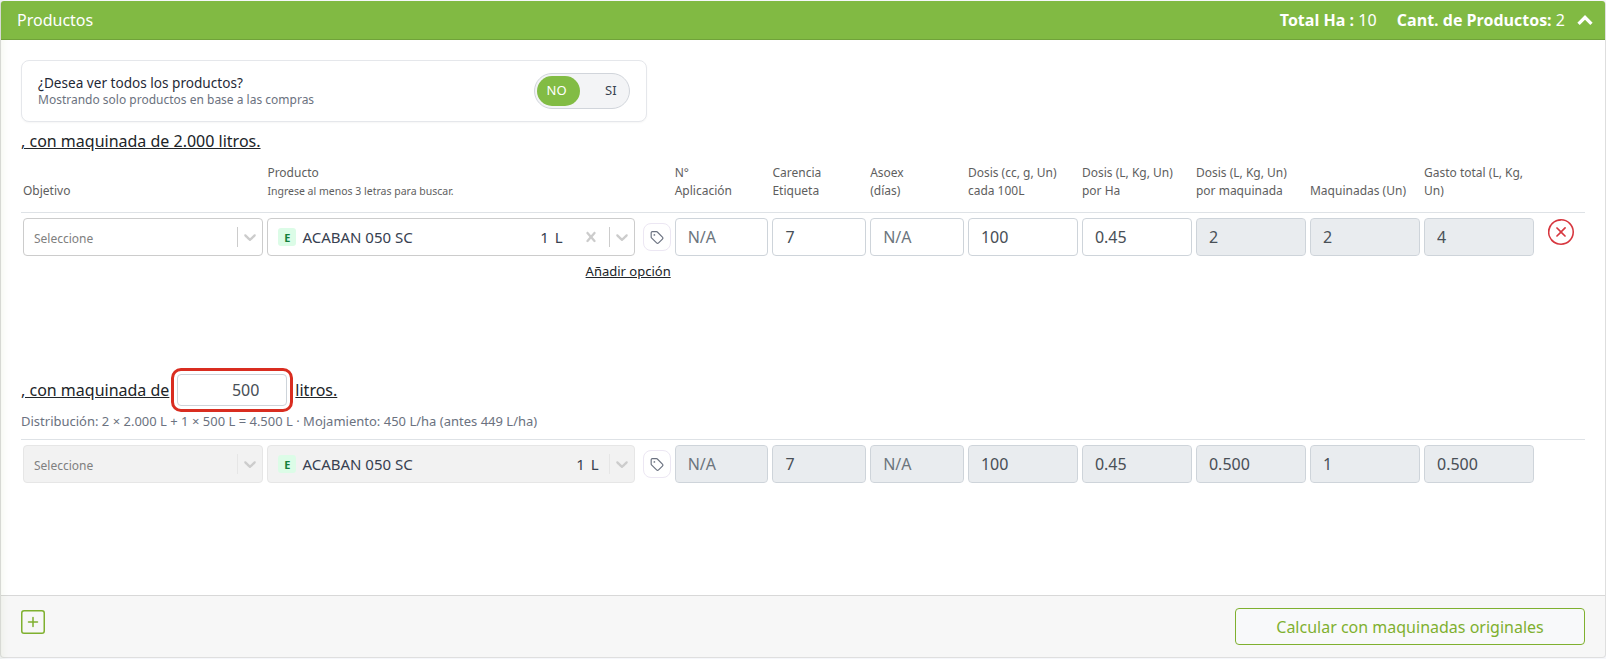Click the Distribución and Mojamiento summary line
The width and height of the screenshot is (1606, 659).
pyautogui.click(x=279, y=422)
